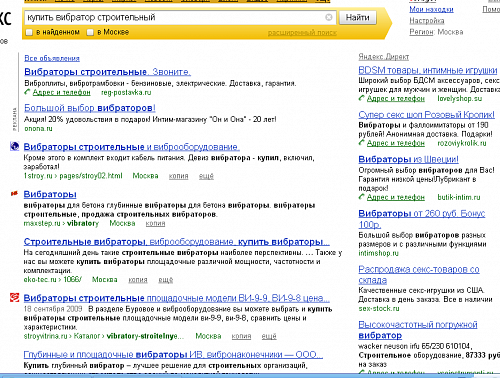Screen dimensions: 500x378
Task: Open the 'Яндекс.Директ' link
Action: (384, 57)
